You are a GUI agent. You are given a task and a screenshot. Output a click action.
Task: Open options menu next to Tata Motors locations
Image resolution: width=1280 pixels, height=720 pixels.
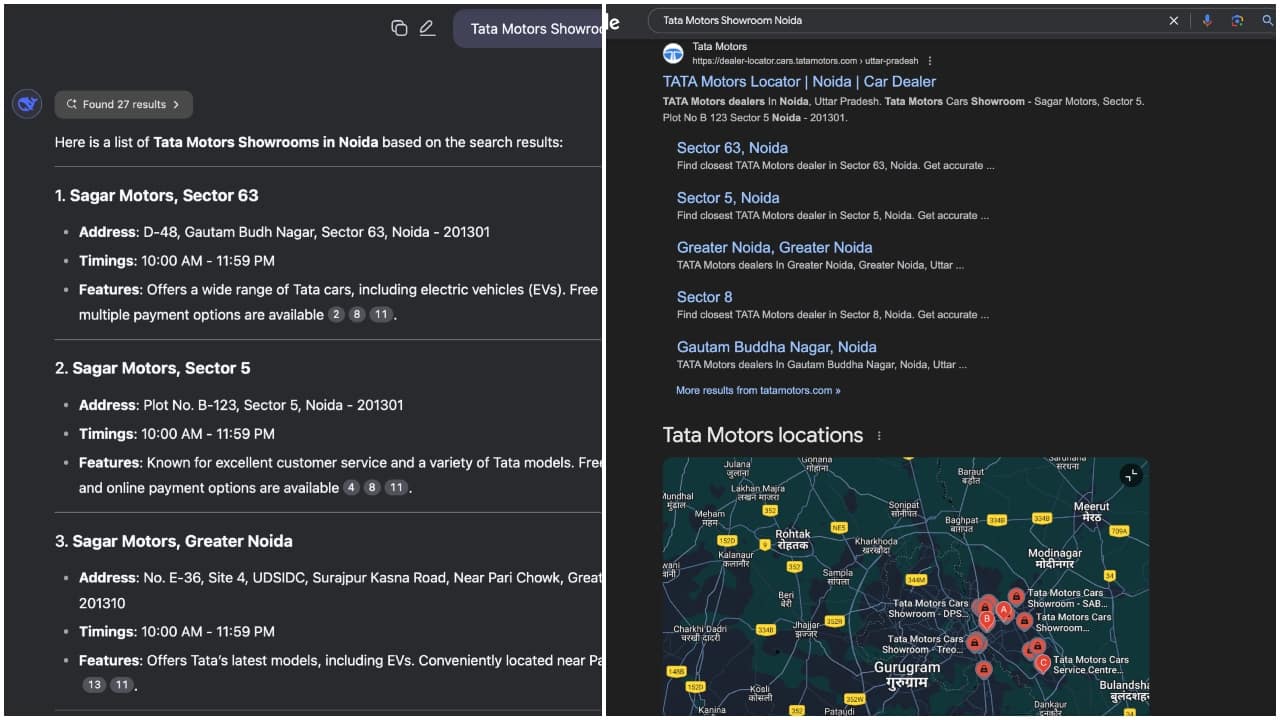click(879, 436)
